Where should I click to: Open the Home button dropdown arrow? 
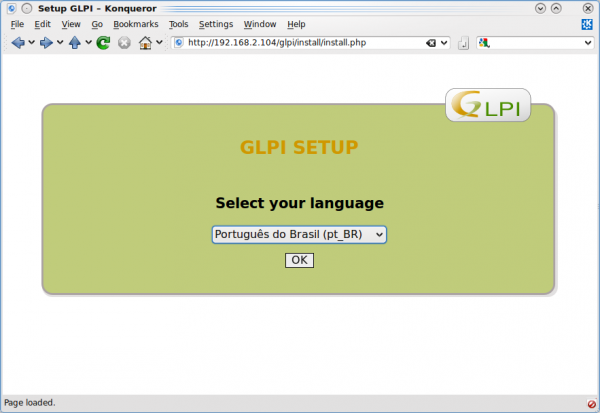click(x=159, y=42)
